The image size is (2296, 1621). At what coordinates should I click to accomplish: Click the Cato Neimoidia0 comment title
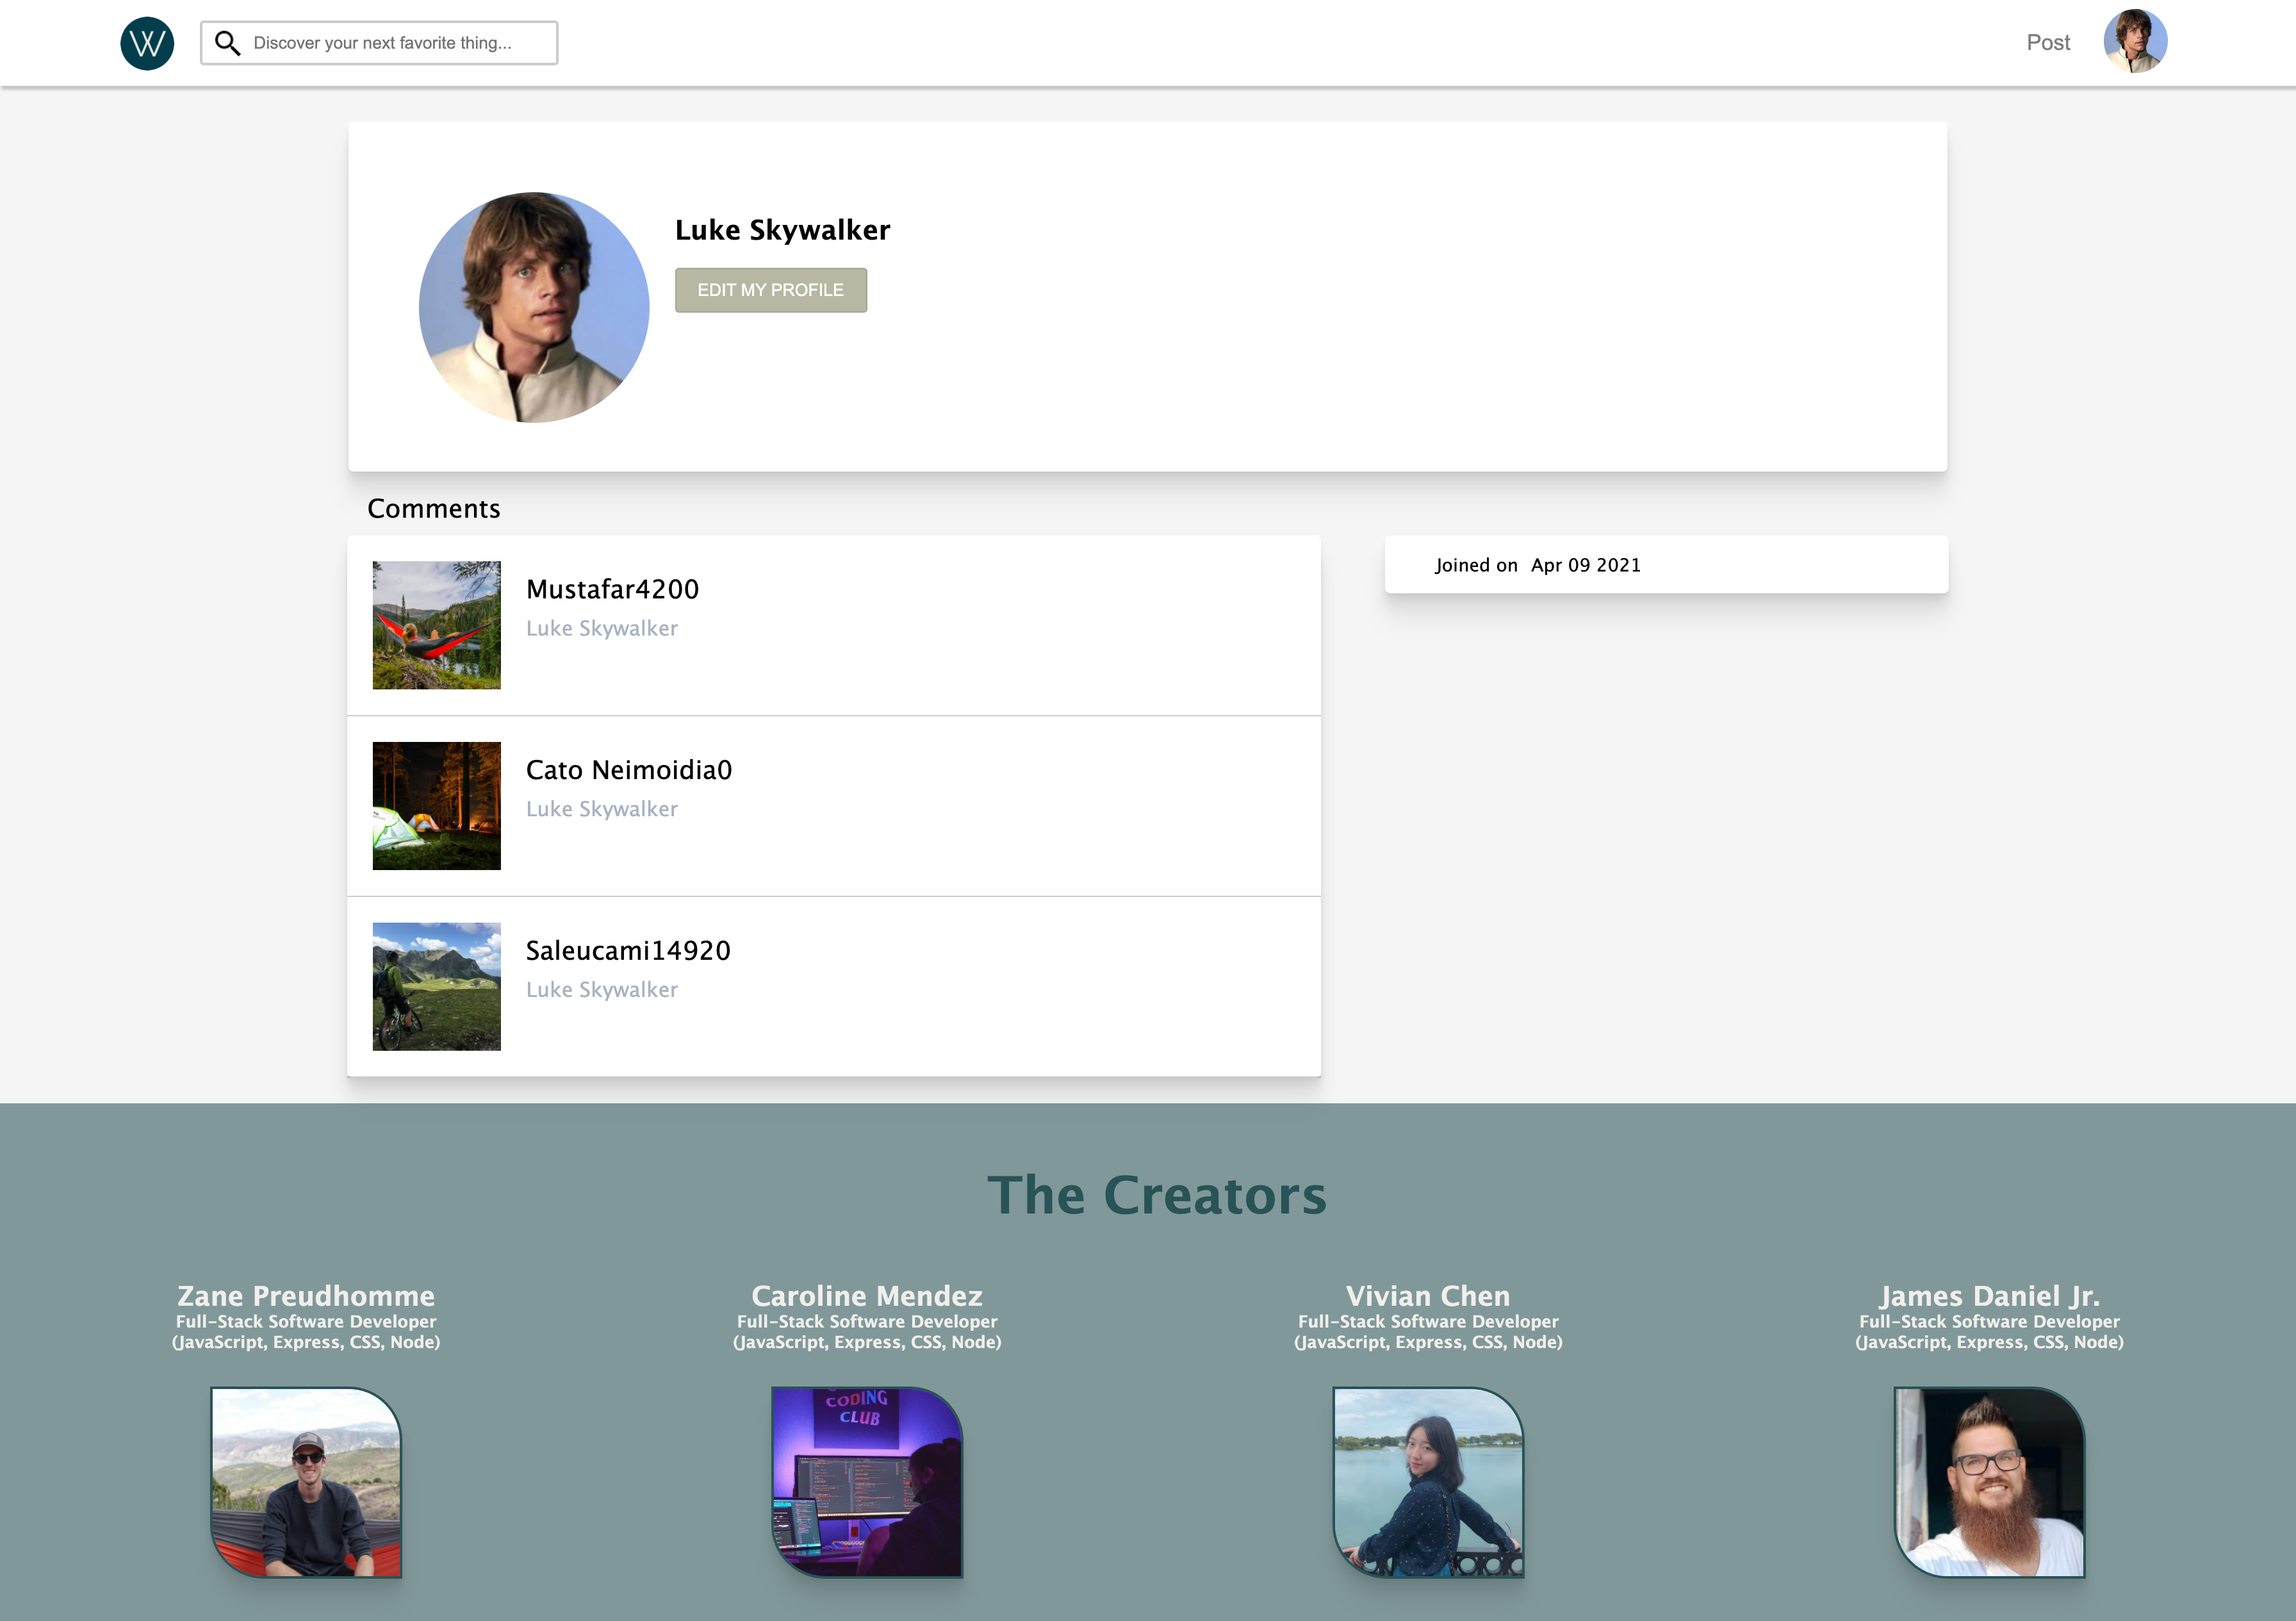pyautogui.click(x=628, y=770)
